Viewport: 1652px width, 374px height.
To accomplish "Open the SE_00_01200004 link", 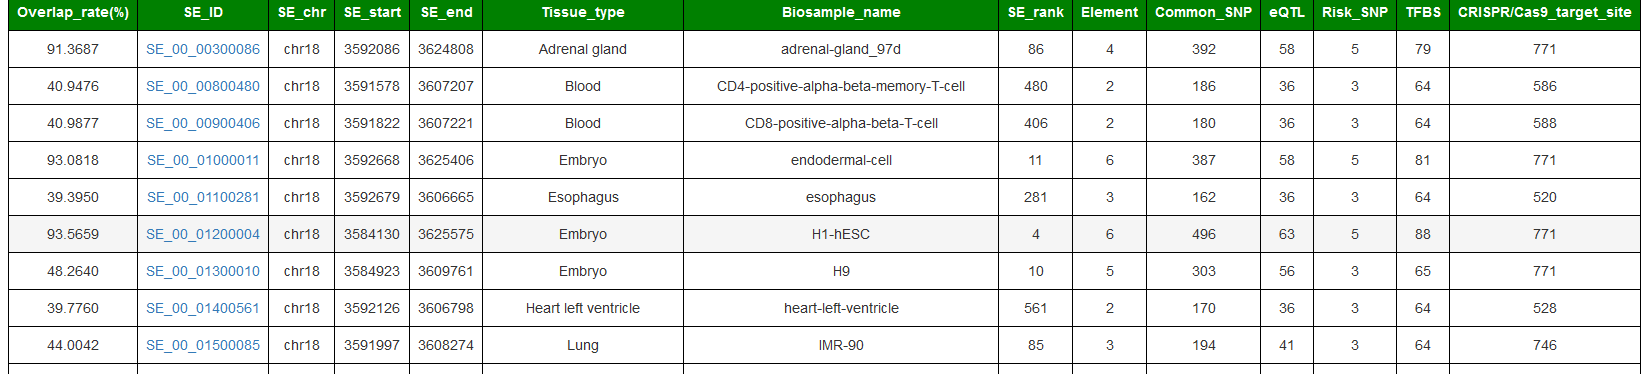I will pyautogui.click(x=203, y=234).
